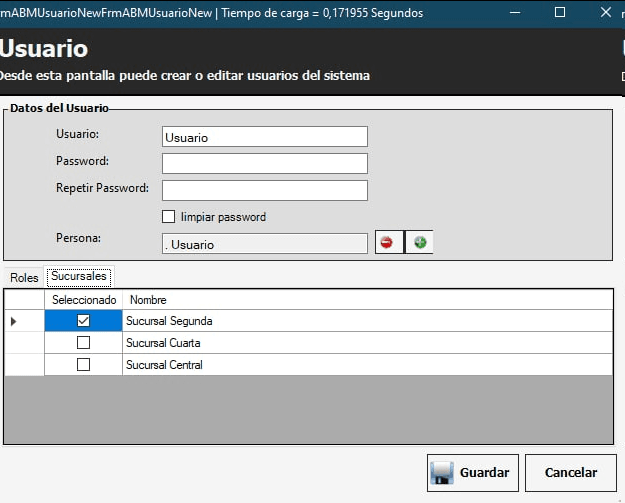The image size is (625, 503).
Task: Click the red remove persona icon
Action: (x=387, y=243)
